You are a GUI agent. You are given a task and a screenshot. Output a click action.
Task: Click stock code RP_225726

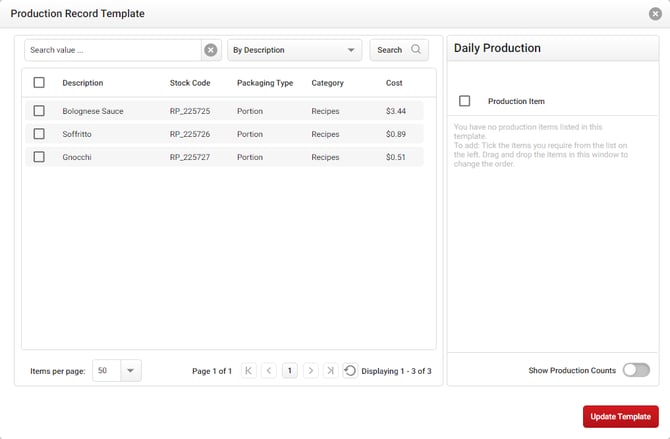pos(190,134)
